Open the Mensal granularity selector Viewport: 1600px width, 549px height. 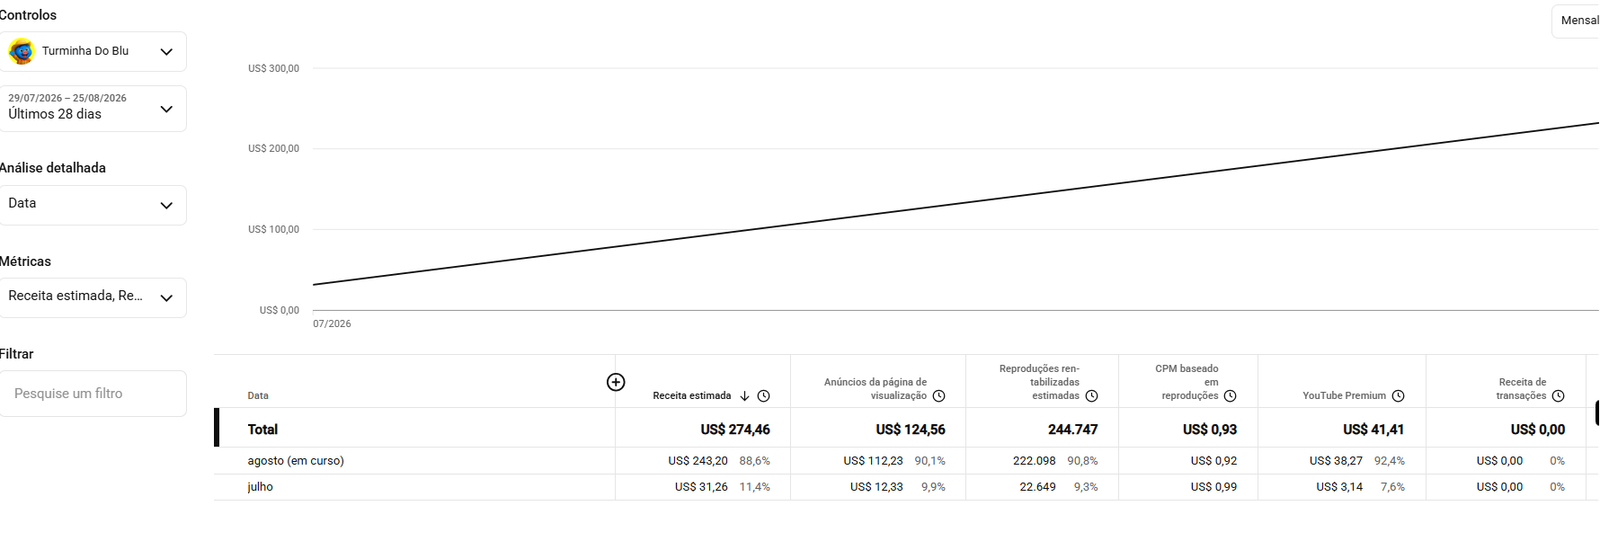coord(1578,21)
